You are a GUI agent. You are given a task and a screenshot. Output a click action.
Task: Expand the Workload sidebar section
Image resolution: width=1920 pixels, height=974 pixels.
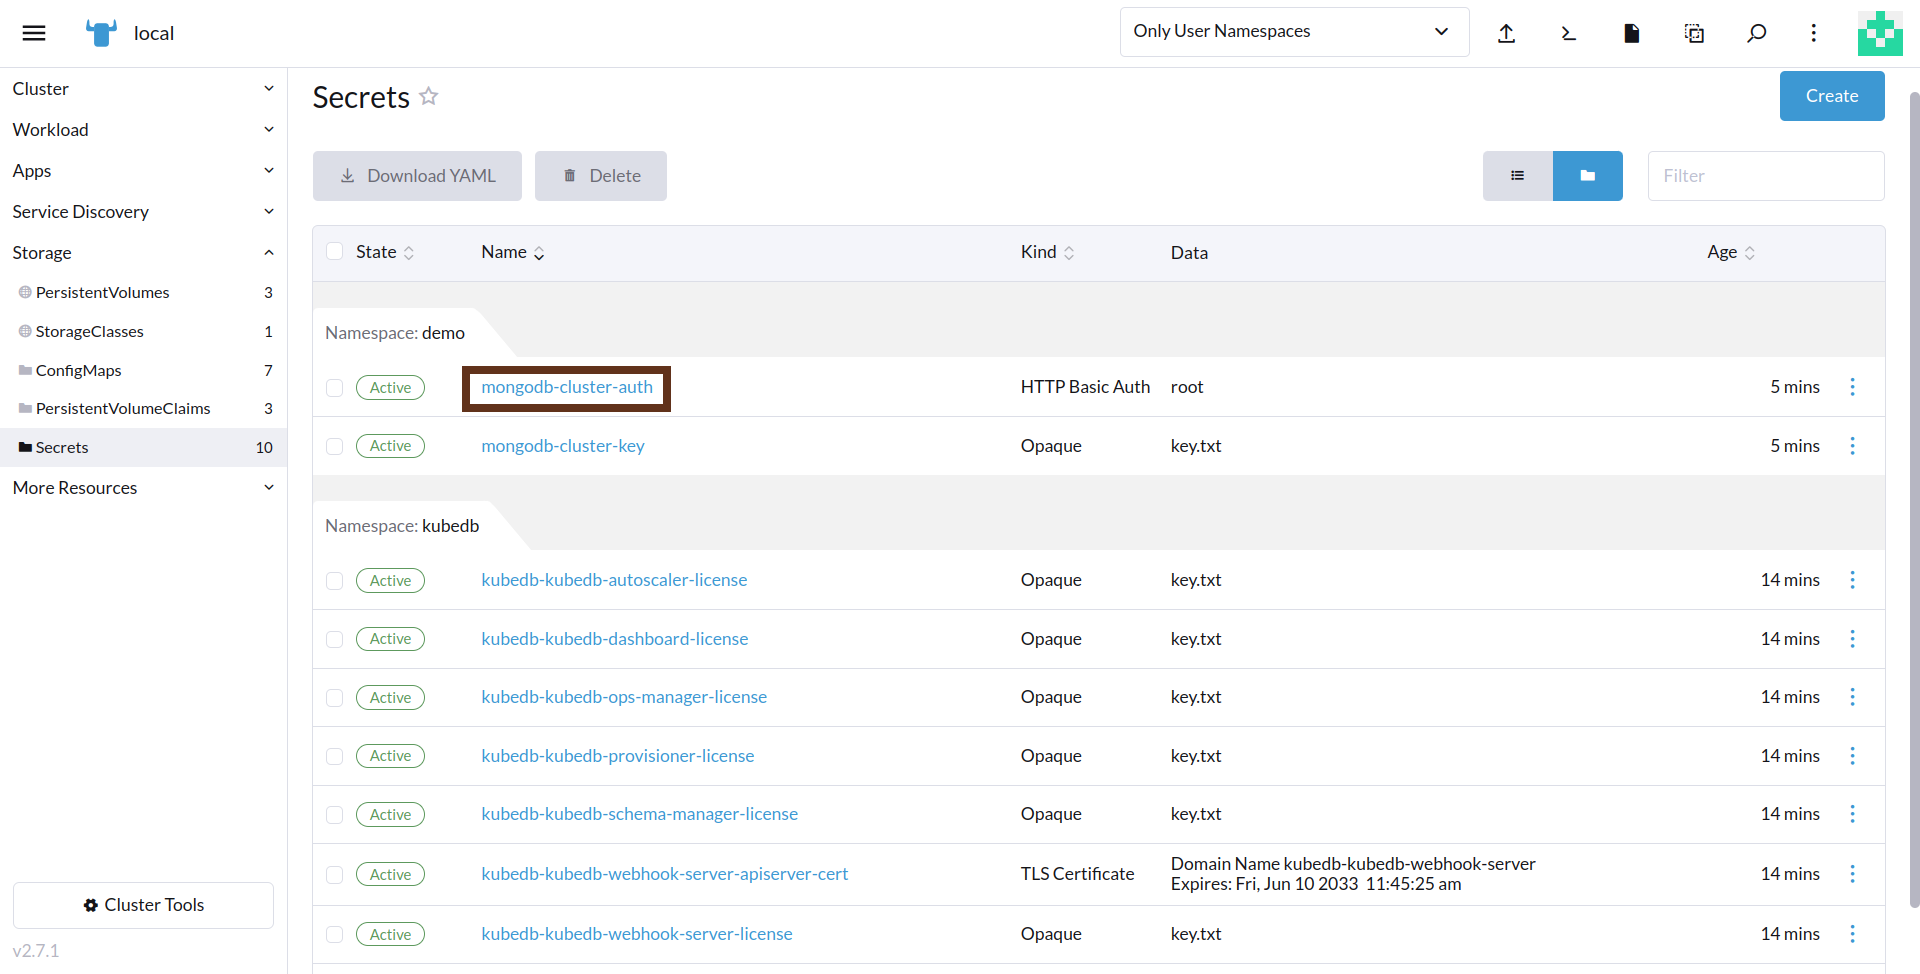(143, 130)
